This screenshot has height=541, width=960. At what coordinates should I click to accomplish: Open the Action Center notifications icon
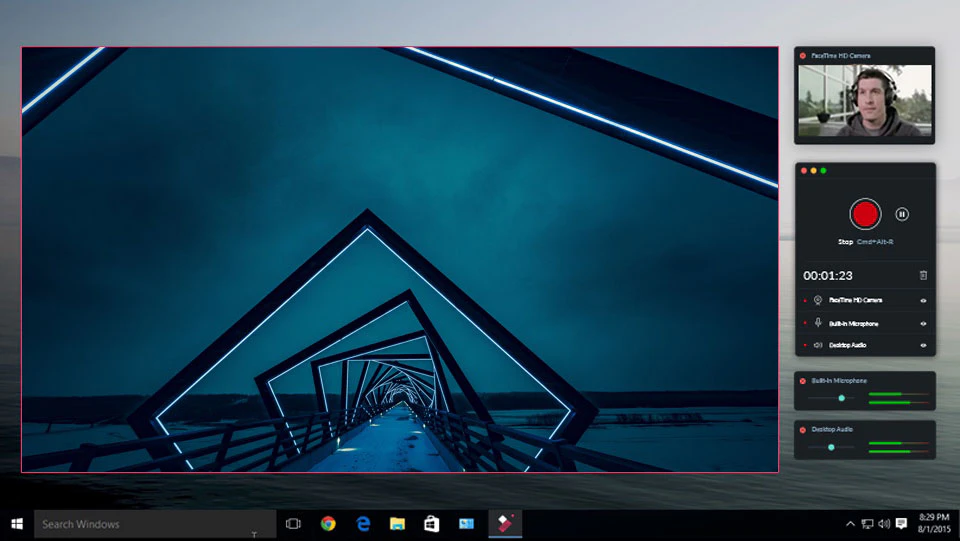(x=901, y=524)
